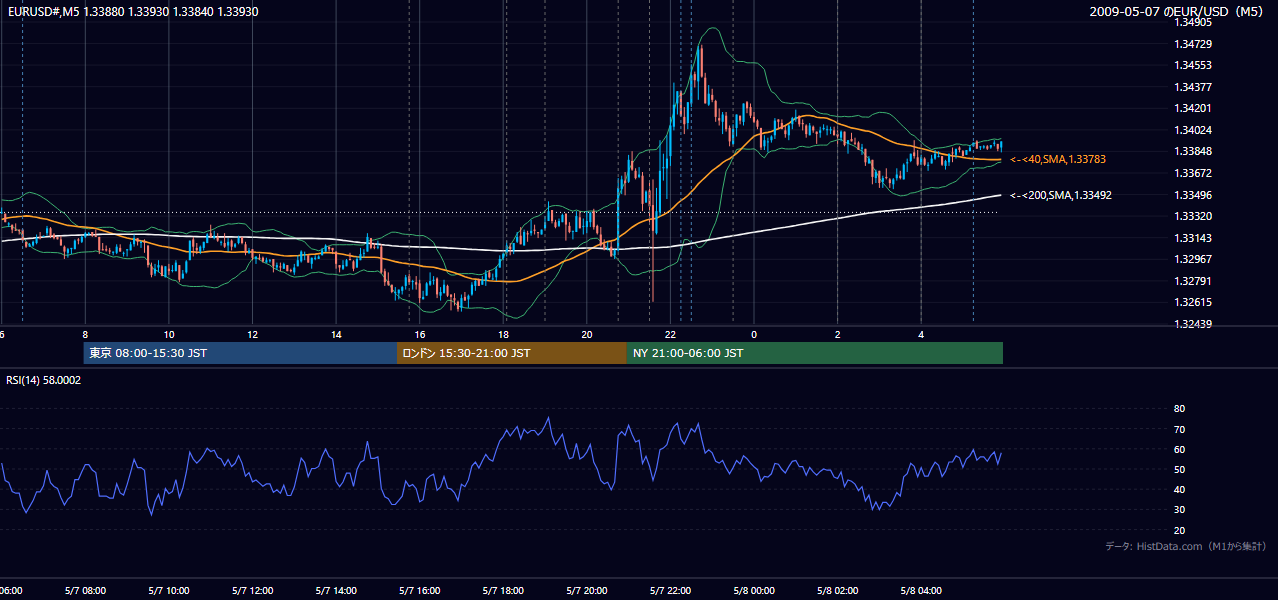Click the NY 21:00-06:00 JST session bar
Viewport: 1278px width, 600px height.
[x=815, y=353]
